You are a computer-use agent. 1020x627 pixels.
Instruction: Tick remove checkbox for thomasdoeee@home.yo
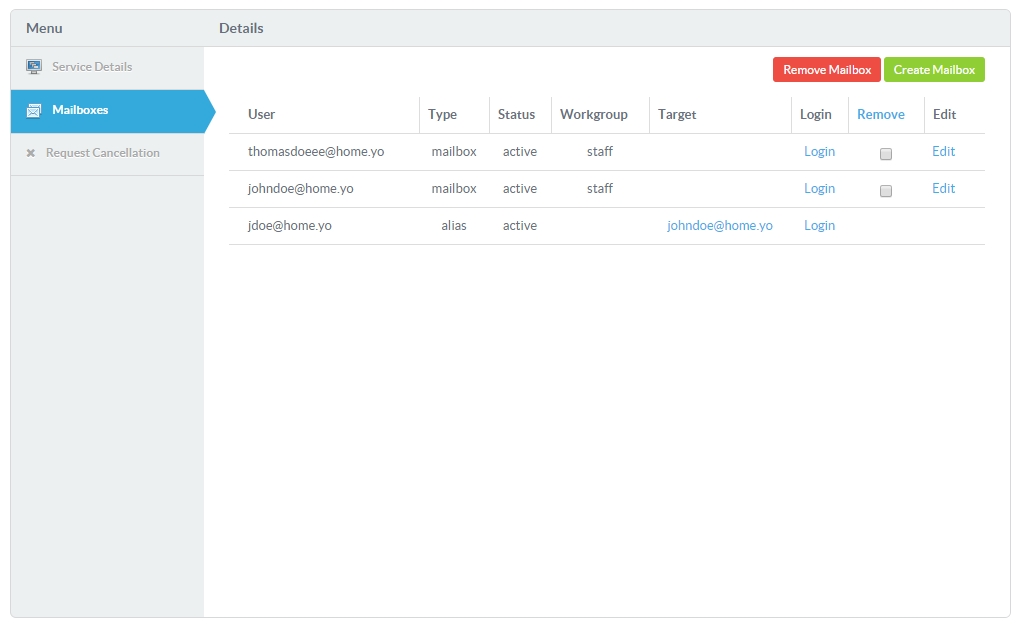click(x=886, y=154)
